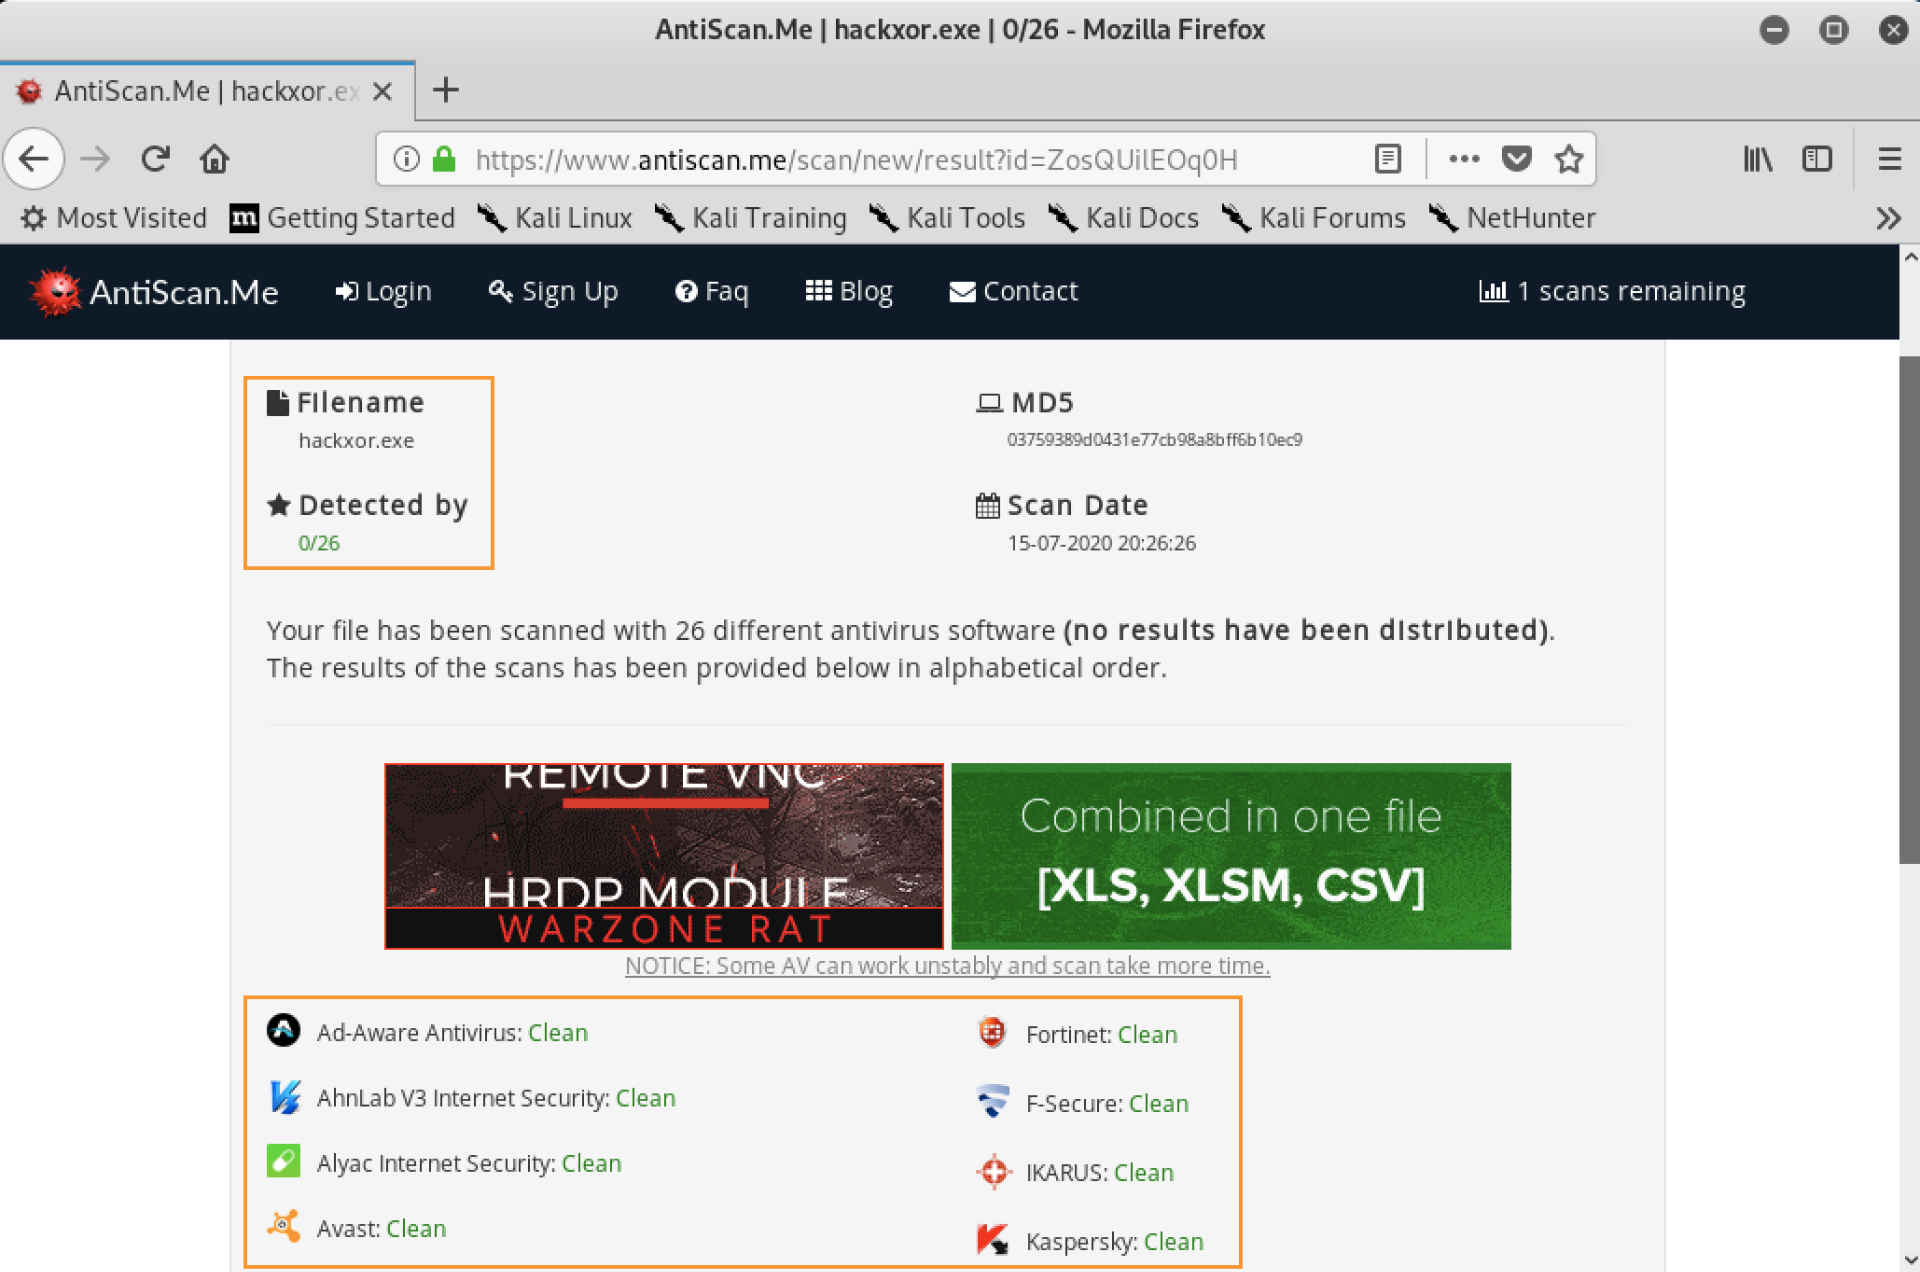Click the Ad-Aware Antivirus icon

coord(284,1030)
